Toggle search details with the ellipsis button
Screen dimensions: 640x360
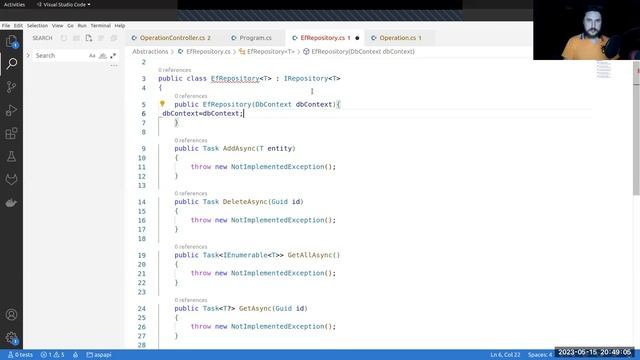click(113, 65)
